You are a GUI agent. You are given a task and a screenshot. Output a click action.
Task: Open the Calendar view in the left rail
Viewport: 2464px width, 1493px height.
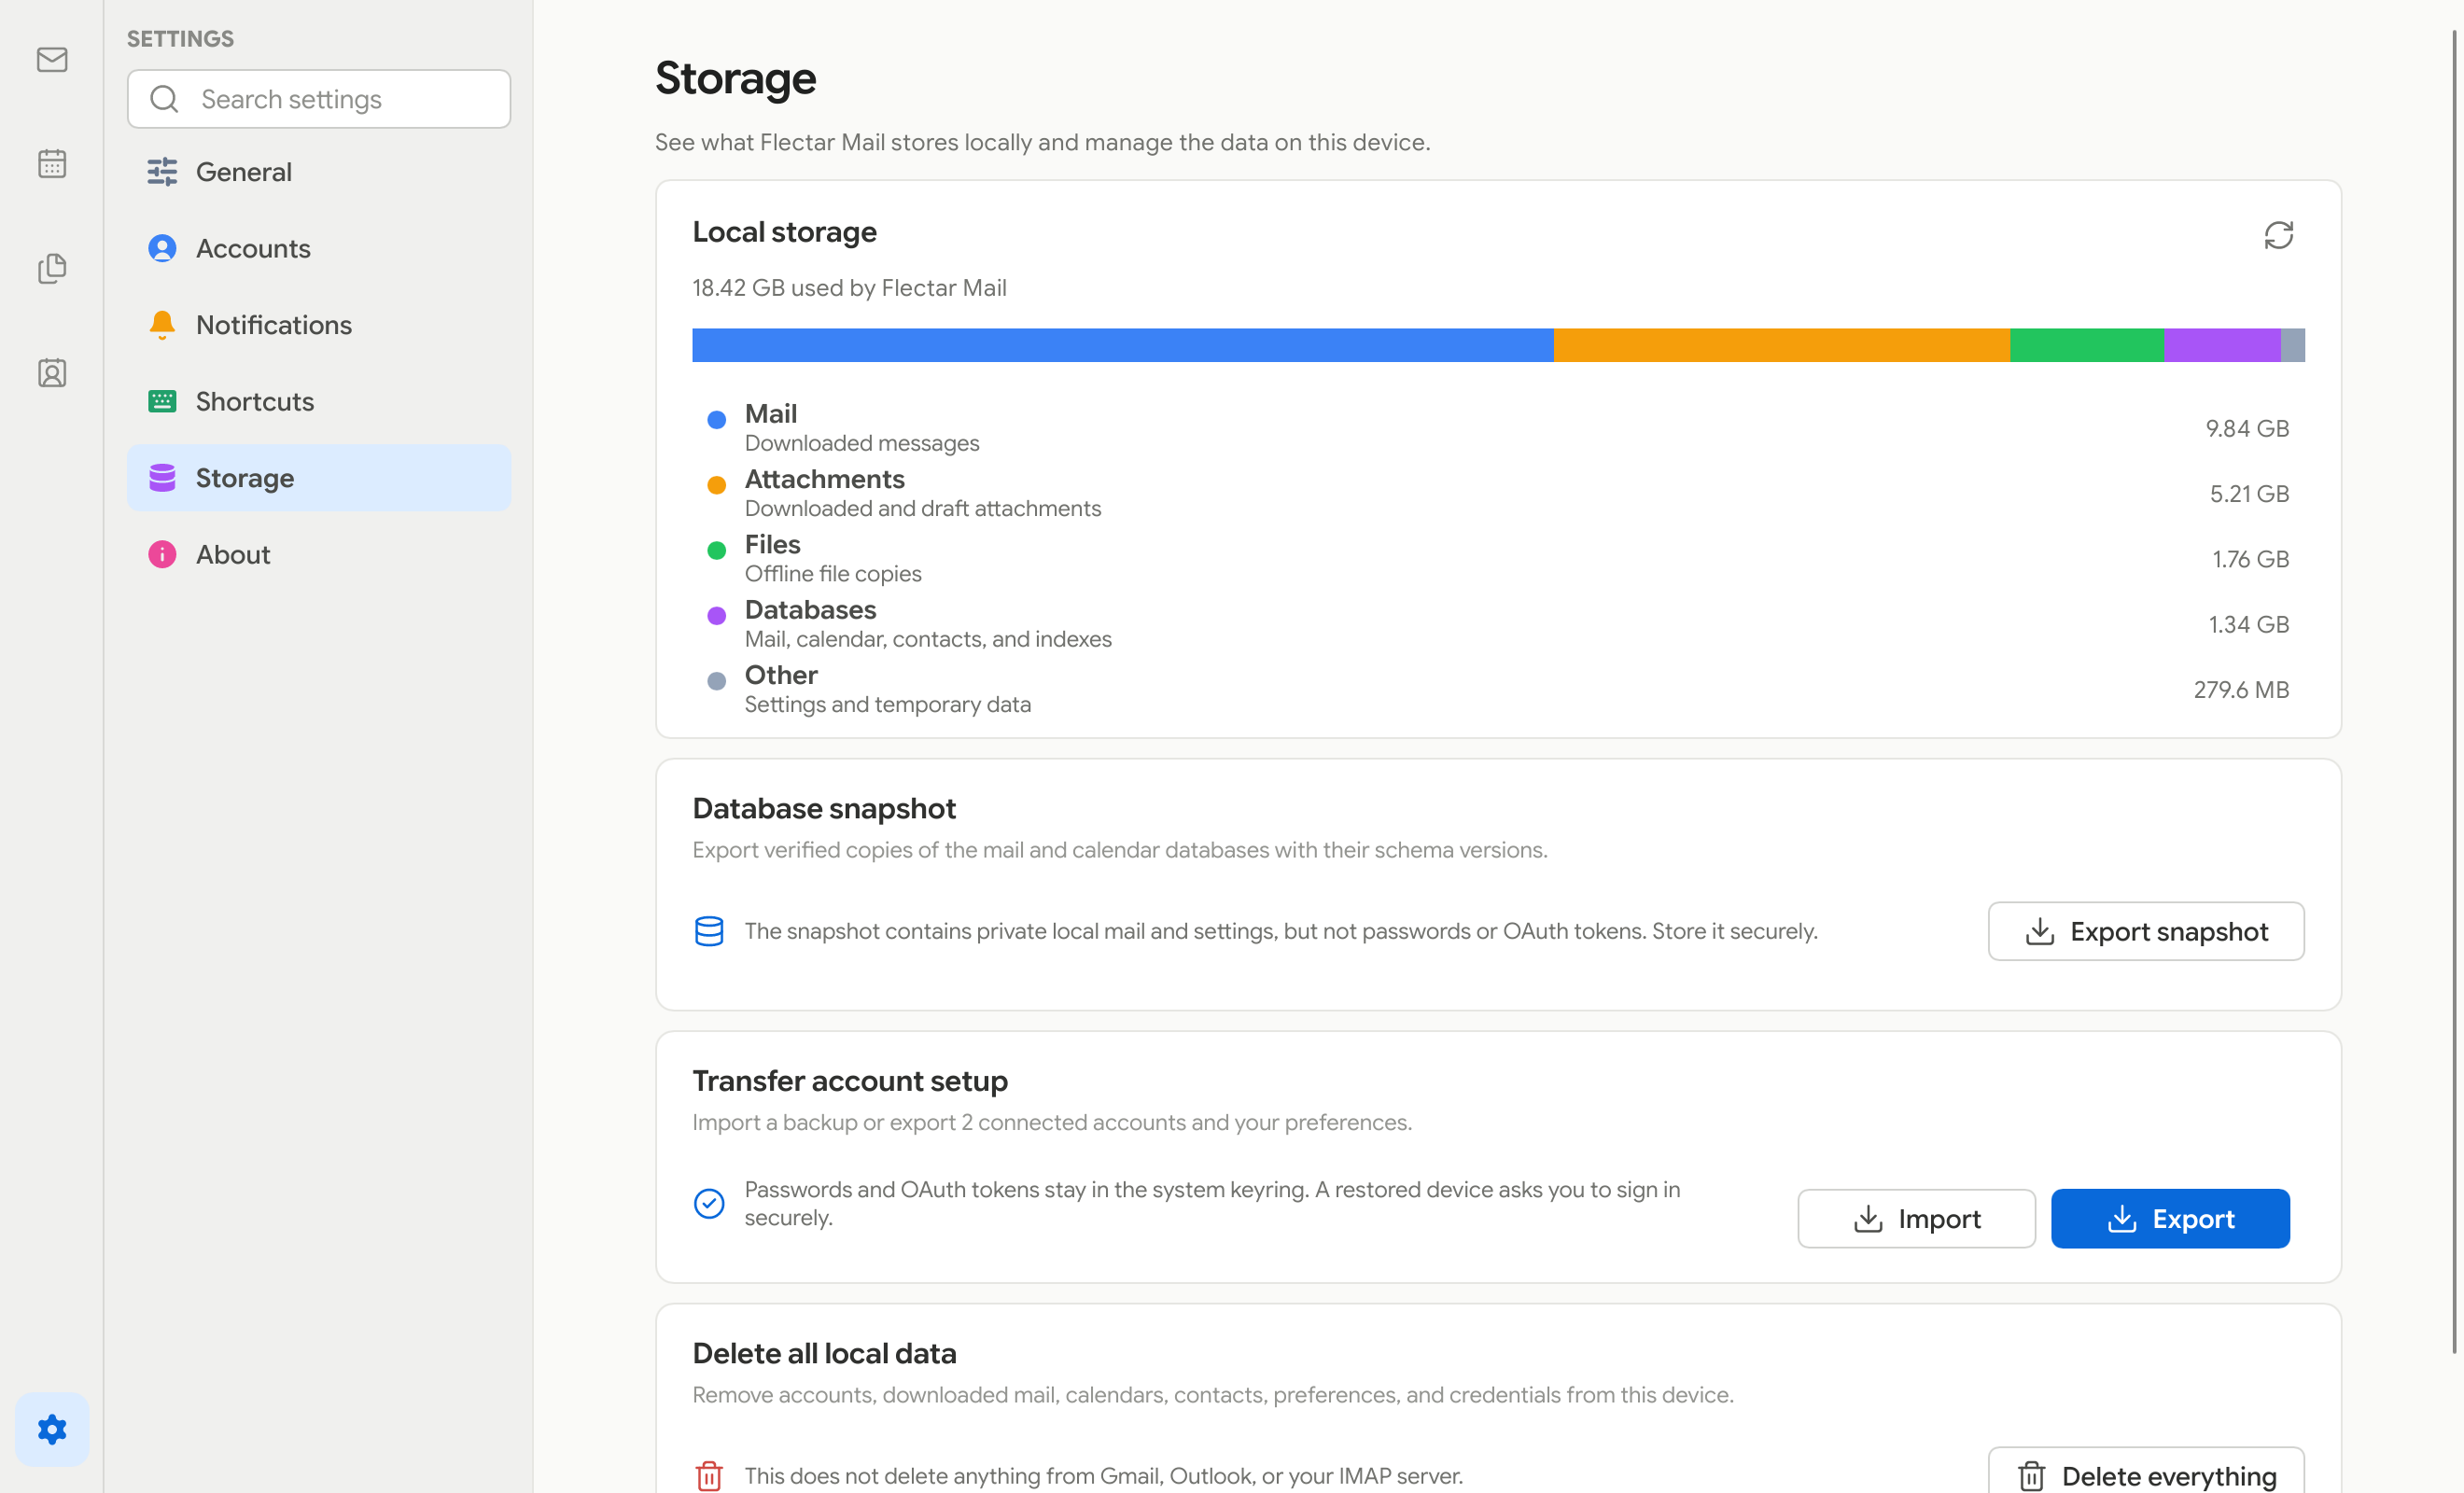[x=52, y=164]
